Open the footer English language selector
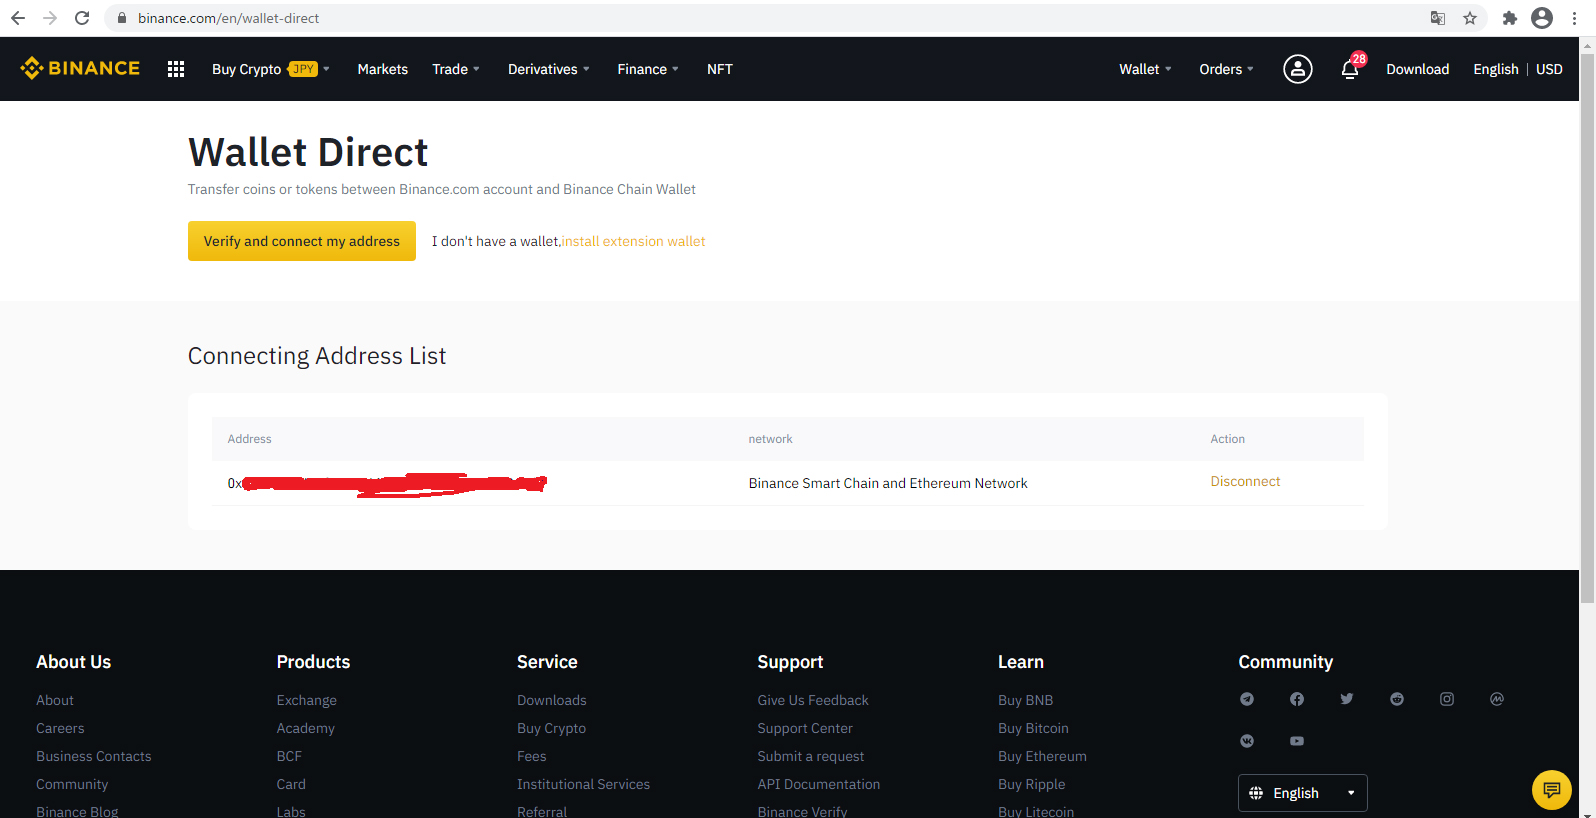The width and height of the screenshot is (1596, 818). (1303, 793)
